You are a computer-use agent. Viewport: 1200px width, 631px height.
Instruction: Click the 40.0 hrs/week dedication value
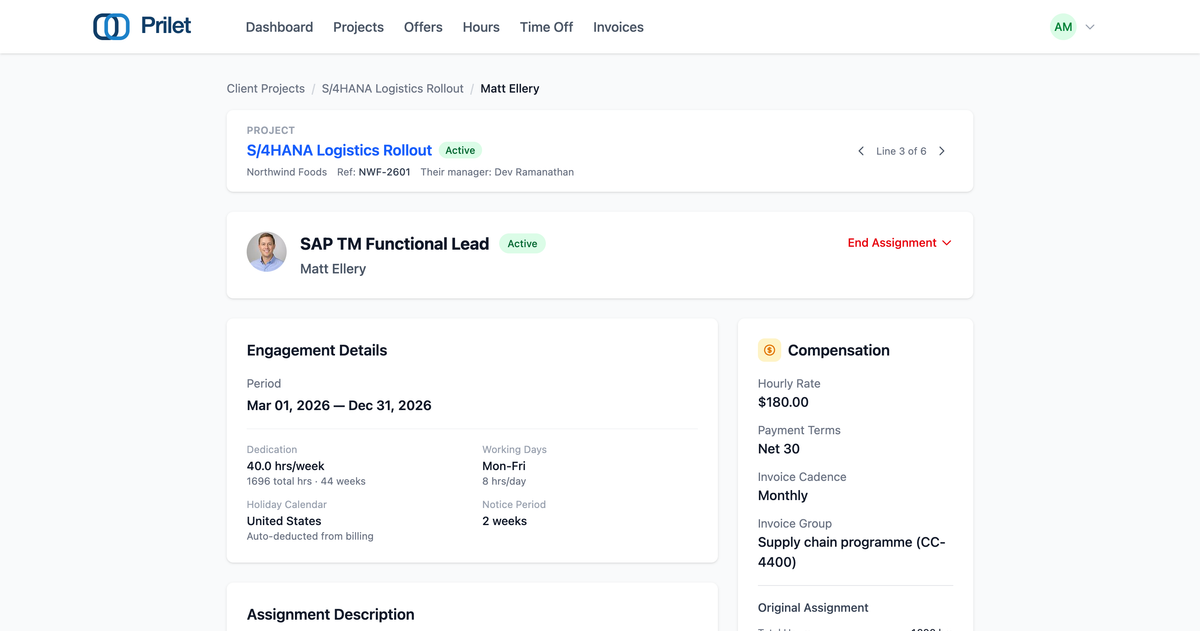point(286,466)
